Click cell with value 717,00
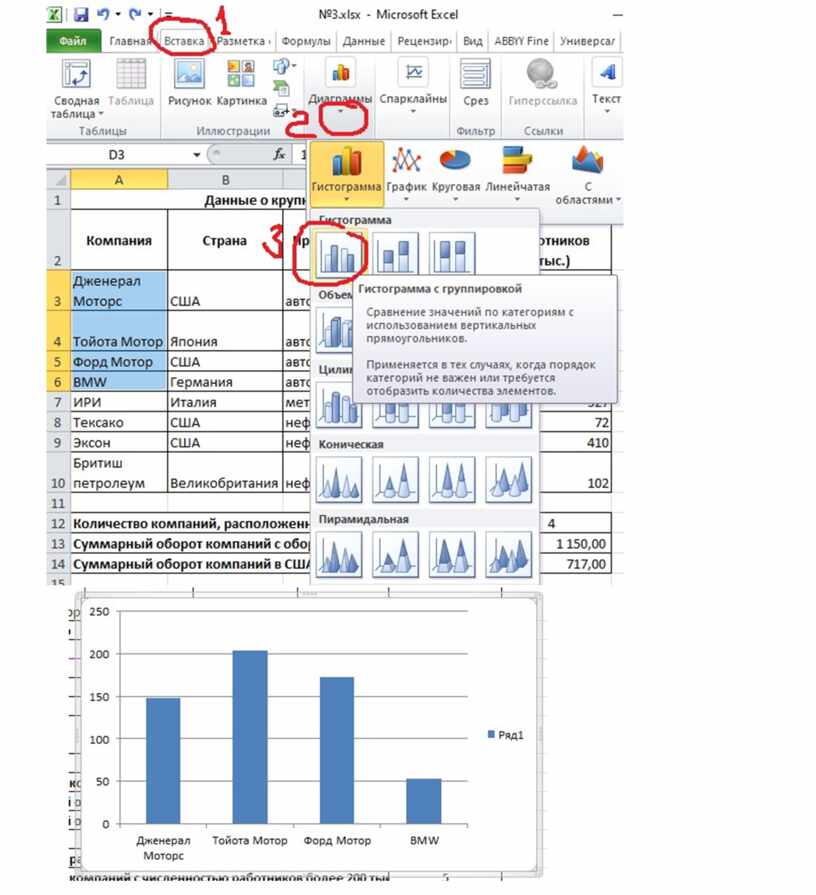The width and height of the screenshot is (816, 895). tap(575, 564)
